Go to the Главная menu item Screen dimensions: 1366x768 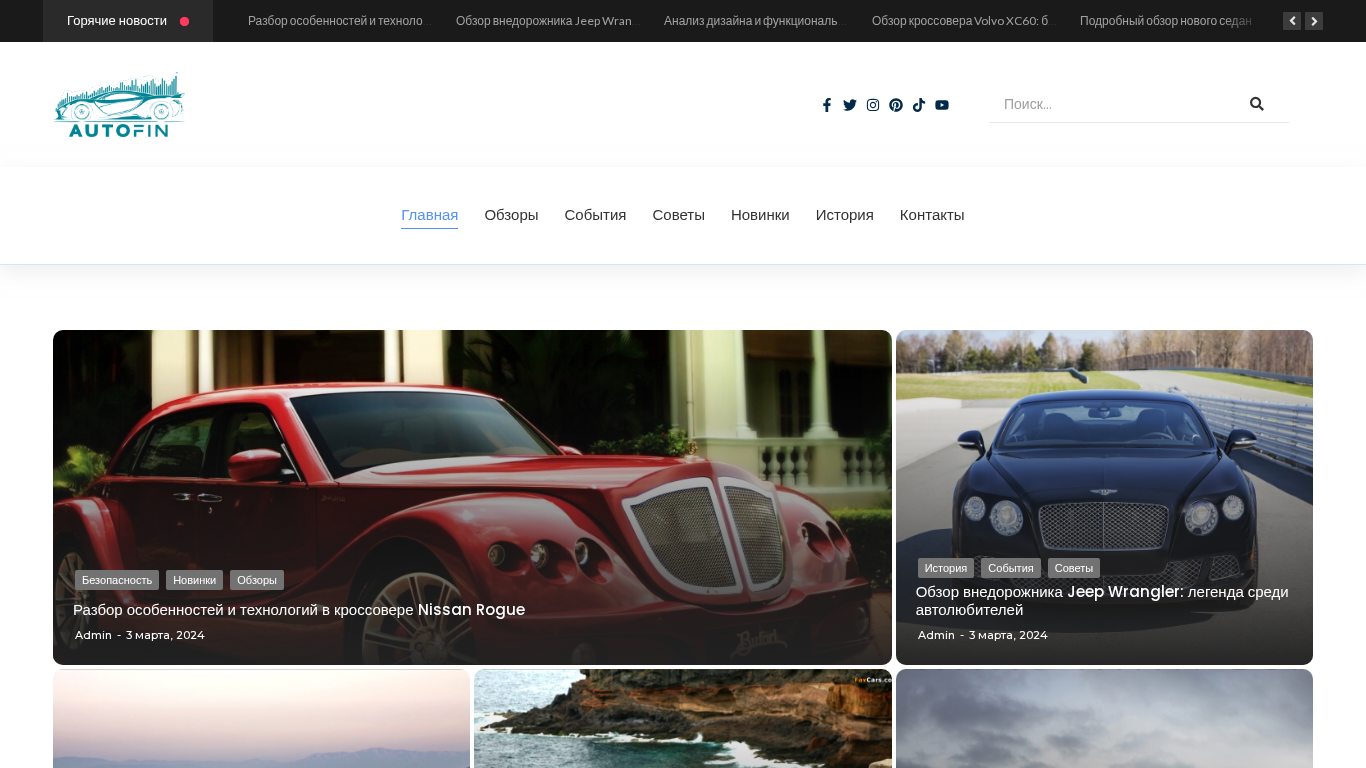[x=430, y=215]
